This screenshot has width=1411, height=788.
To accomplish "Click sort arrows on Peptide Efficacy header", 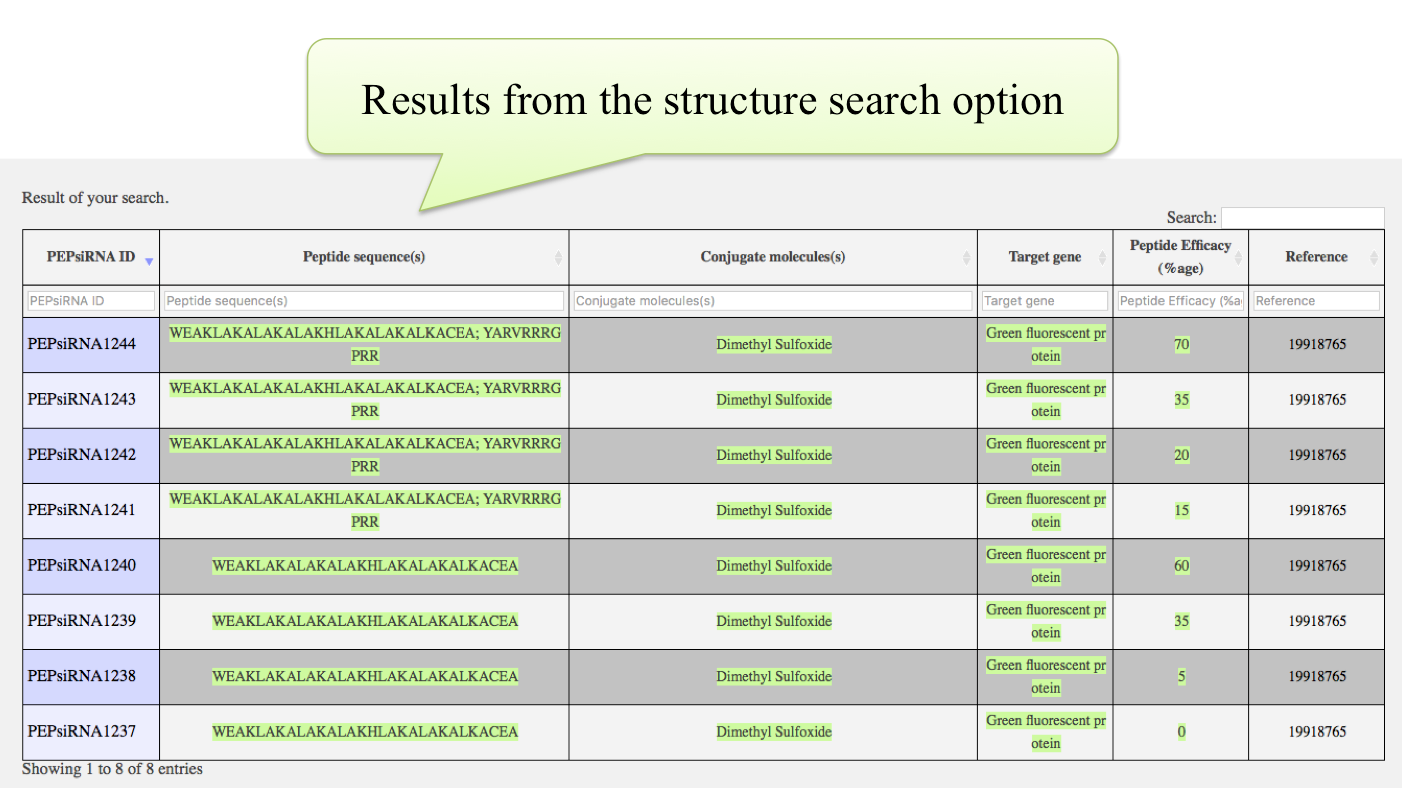I will (x=1238, y=258).
